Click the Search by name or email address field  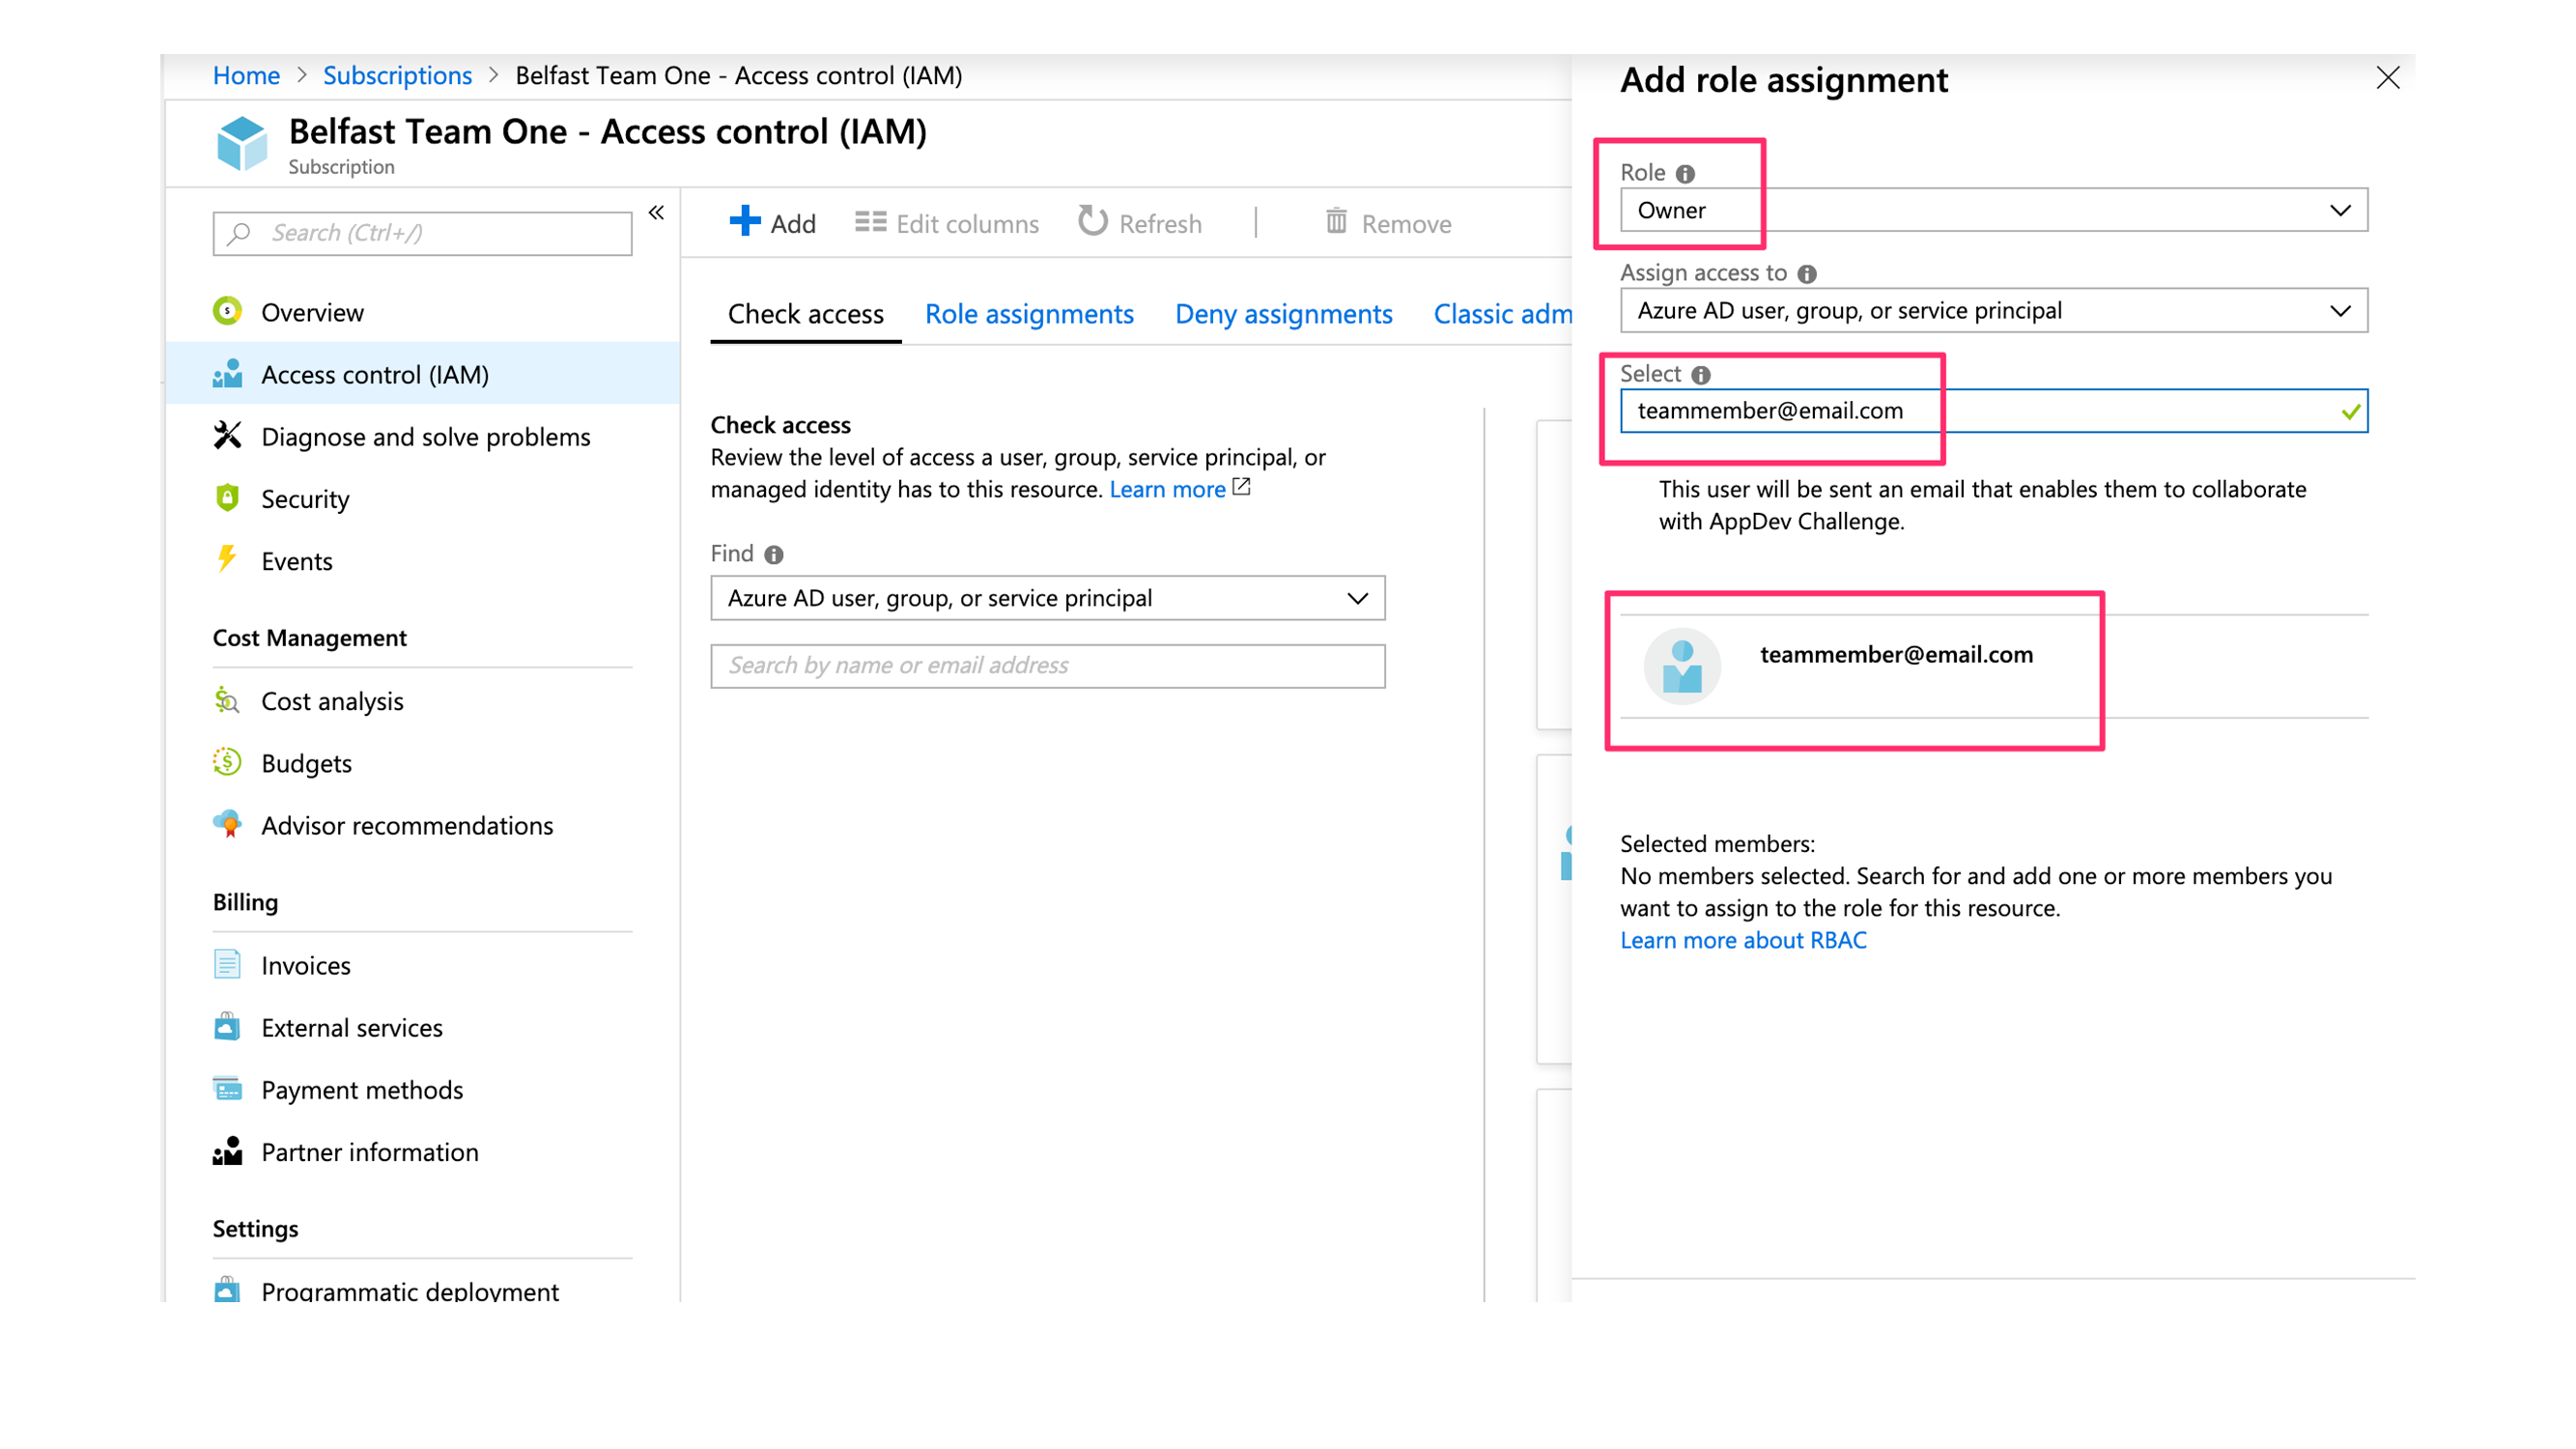click(1047, 665)
